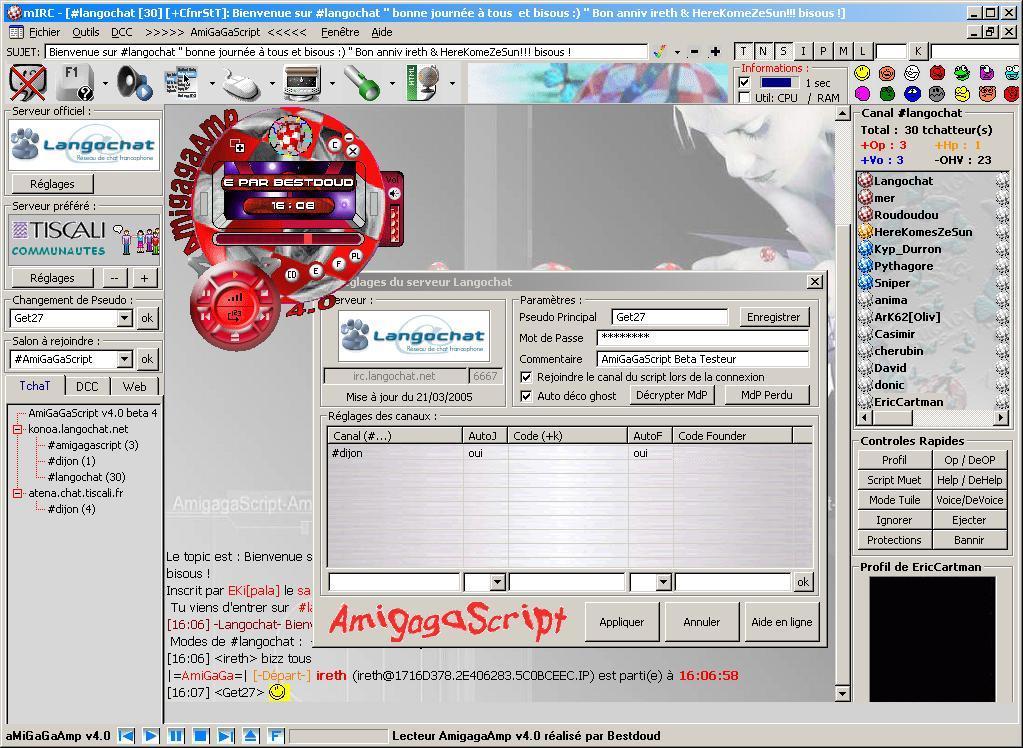Screen dimensions: 1023x748
Task: Mute volume with AmigagaAmp speaker icon
Action: (393, 194)
